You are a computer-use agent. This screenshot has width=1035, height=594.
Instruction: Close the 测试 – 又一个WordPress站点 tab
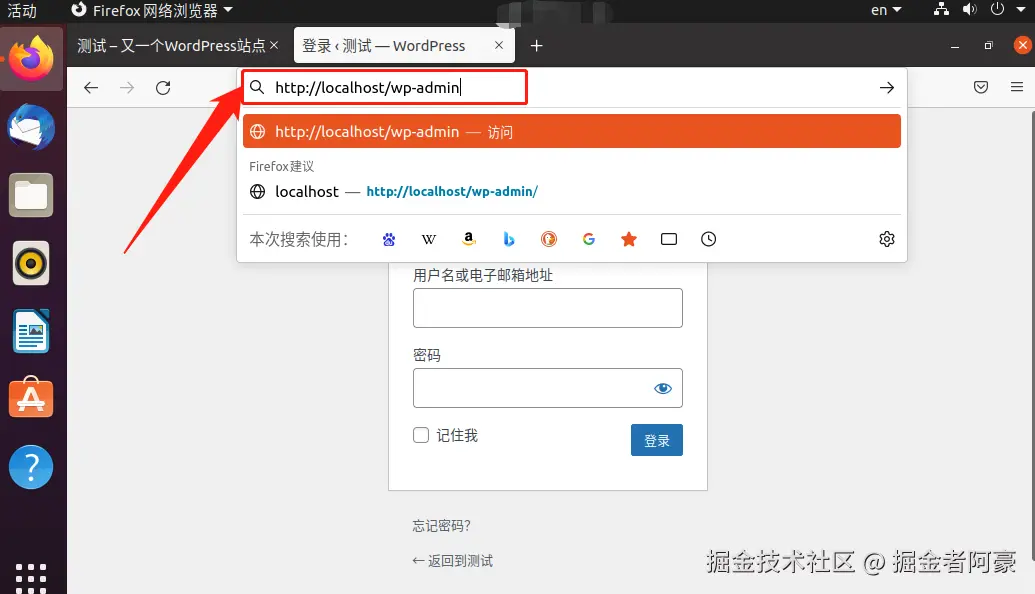(x=274, y=45)
